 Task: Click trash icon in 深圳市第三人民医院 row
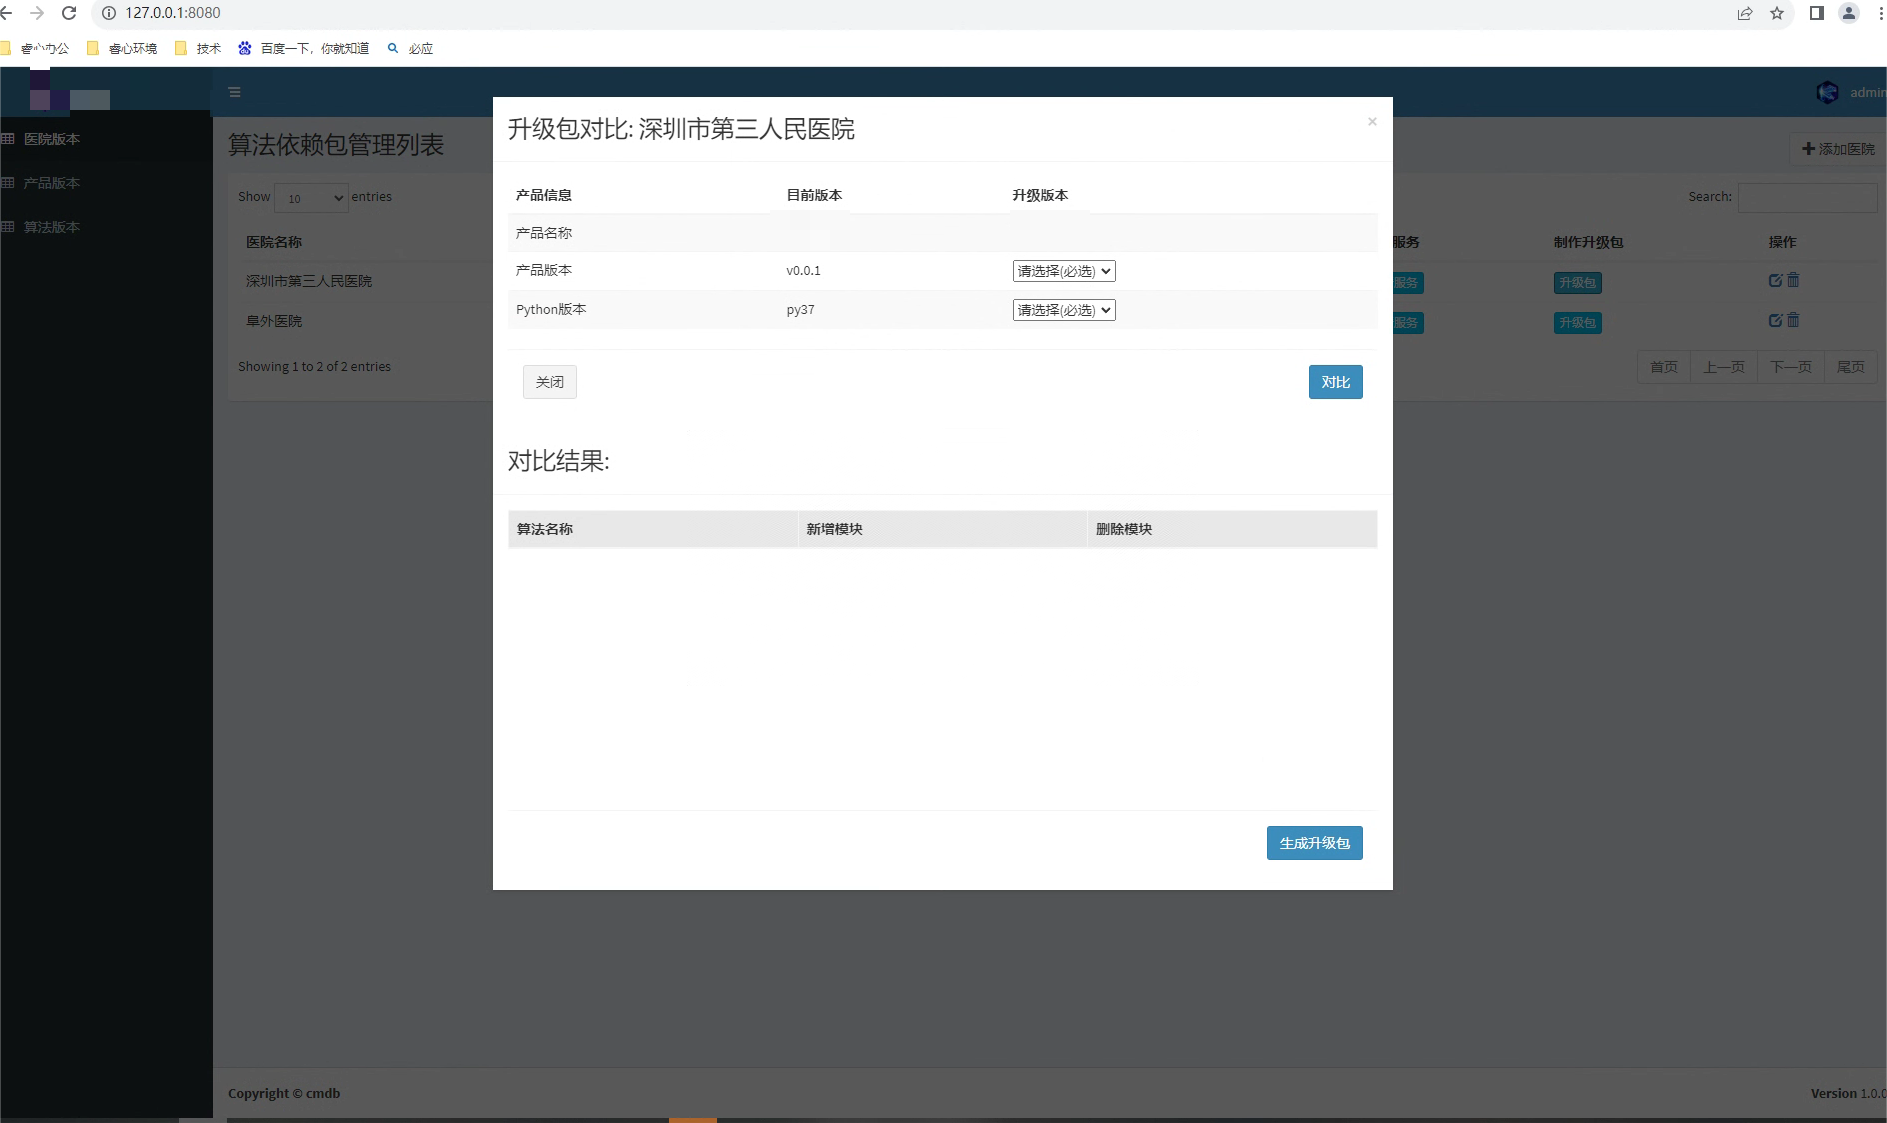click(1793, 280)
